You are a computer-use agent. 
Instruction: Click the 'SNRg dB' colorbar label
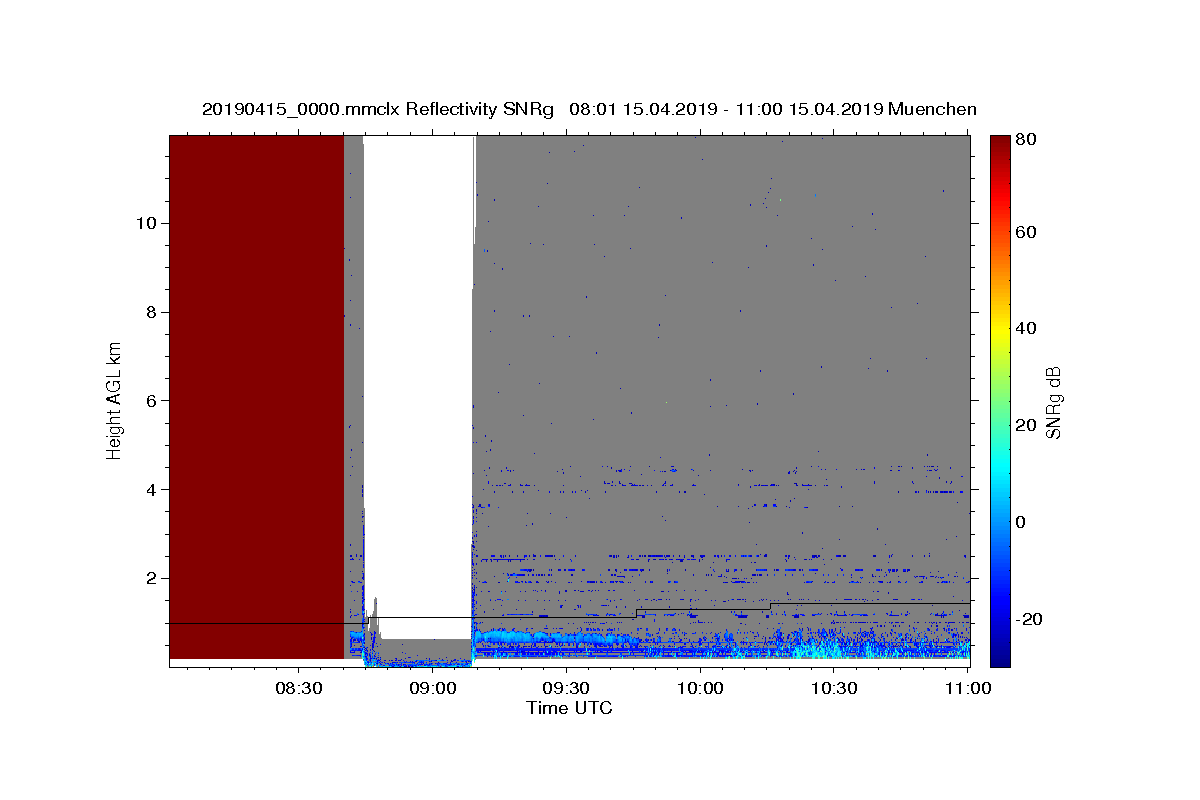point(1053,402)
